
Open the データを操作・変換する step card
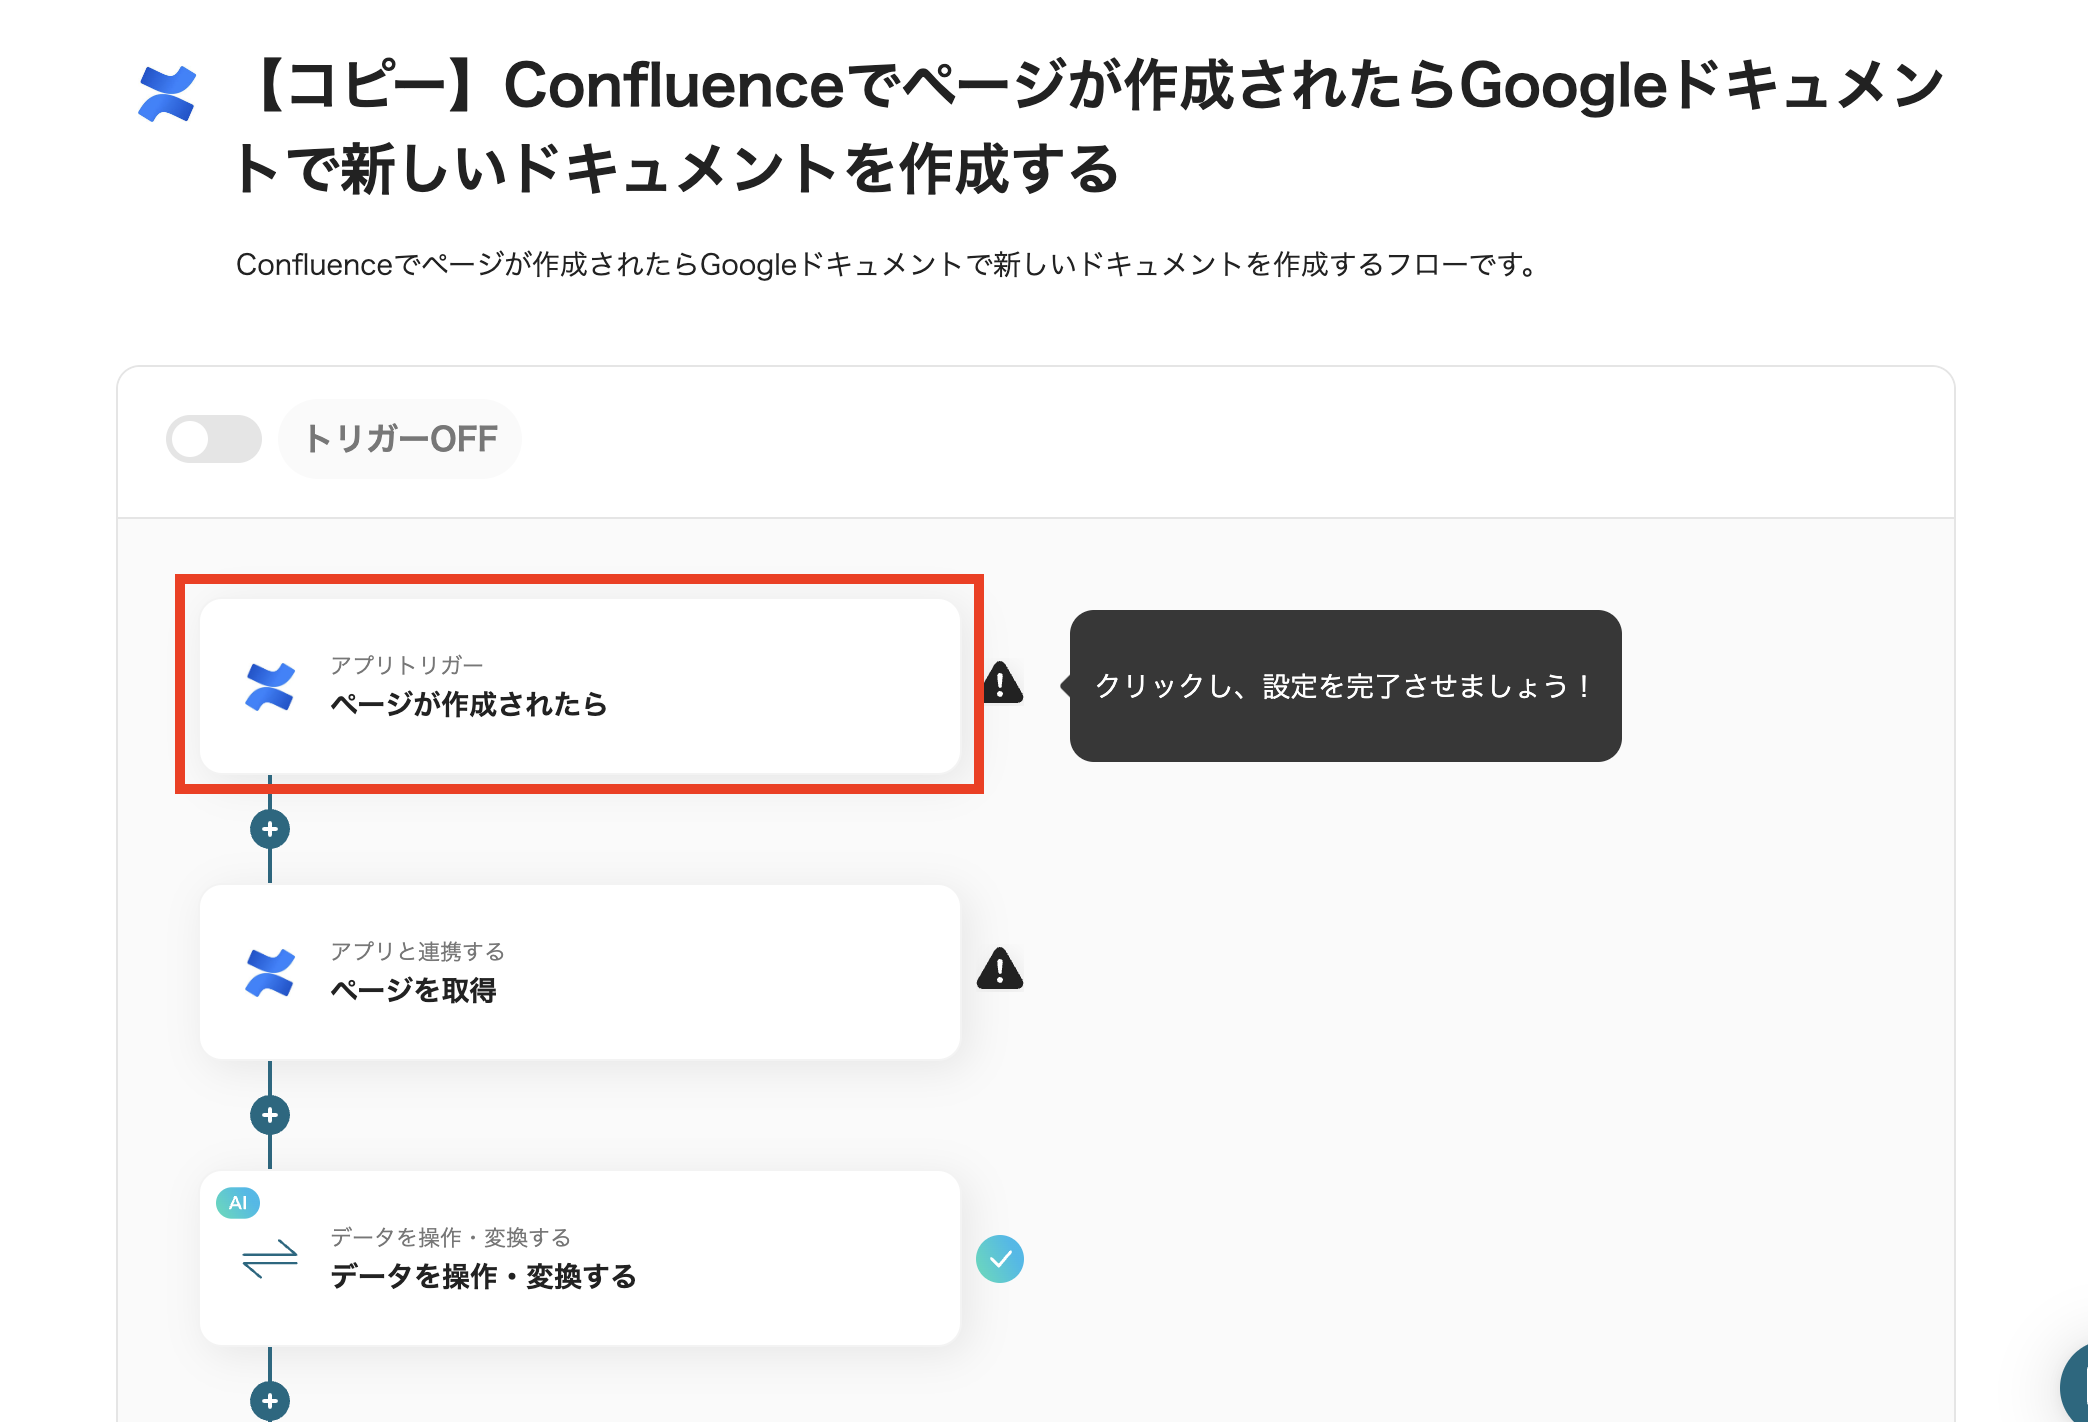point(580,1258)
